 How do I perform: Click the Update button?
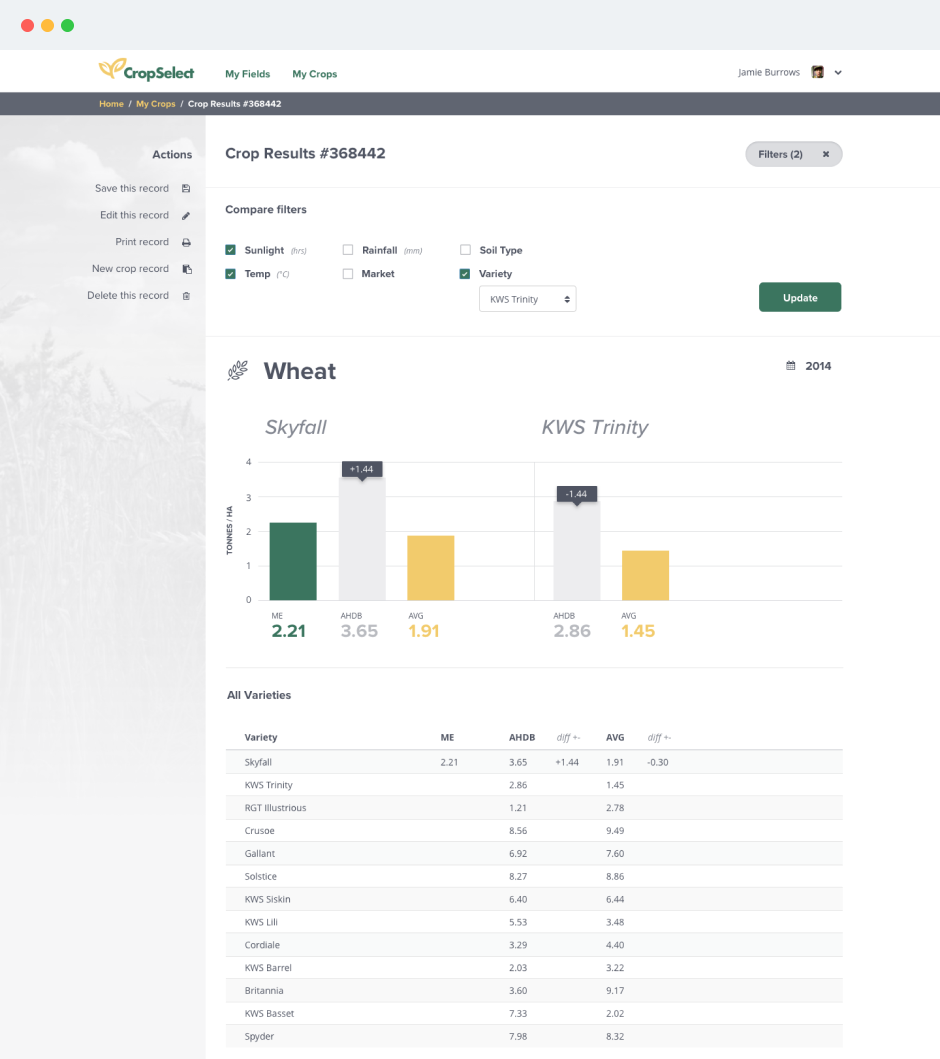pos(800,297)
